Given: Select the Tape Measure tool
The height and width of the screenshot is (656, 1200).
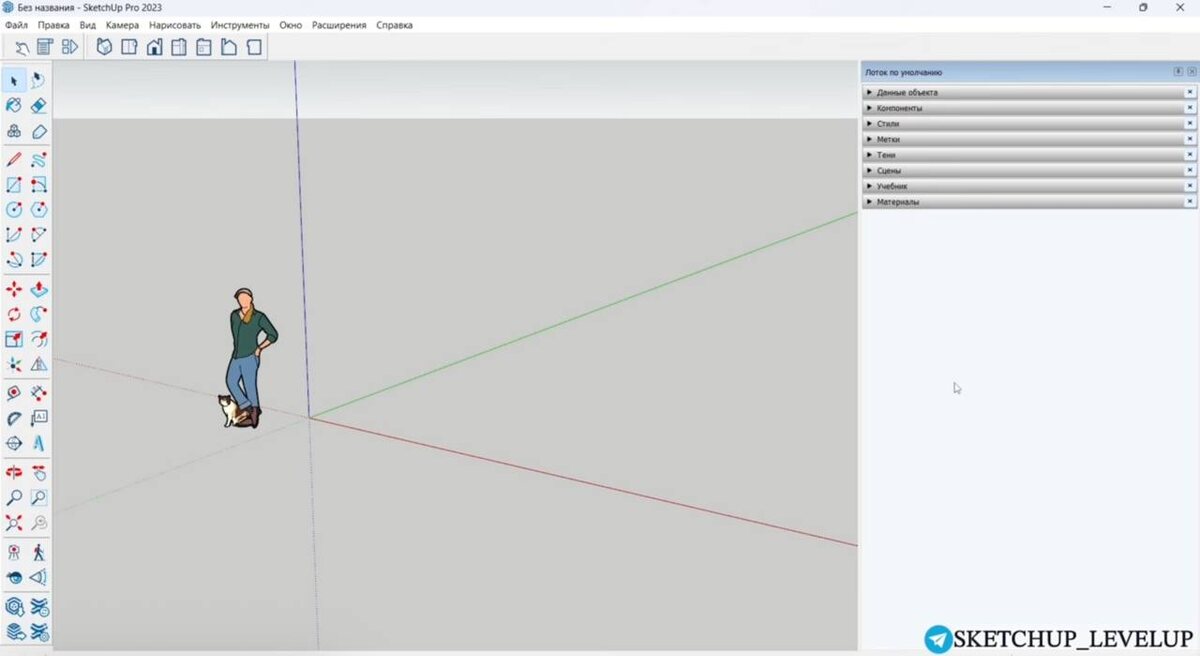Looking at the screenshot, I should pyautogui.click(x=14, y=393).
